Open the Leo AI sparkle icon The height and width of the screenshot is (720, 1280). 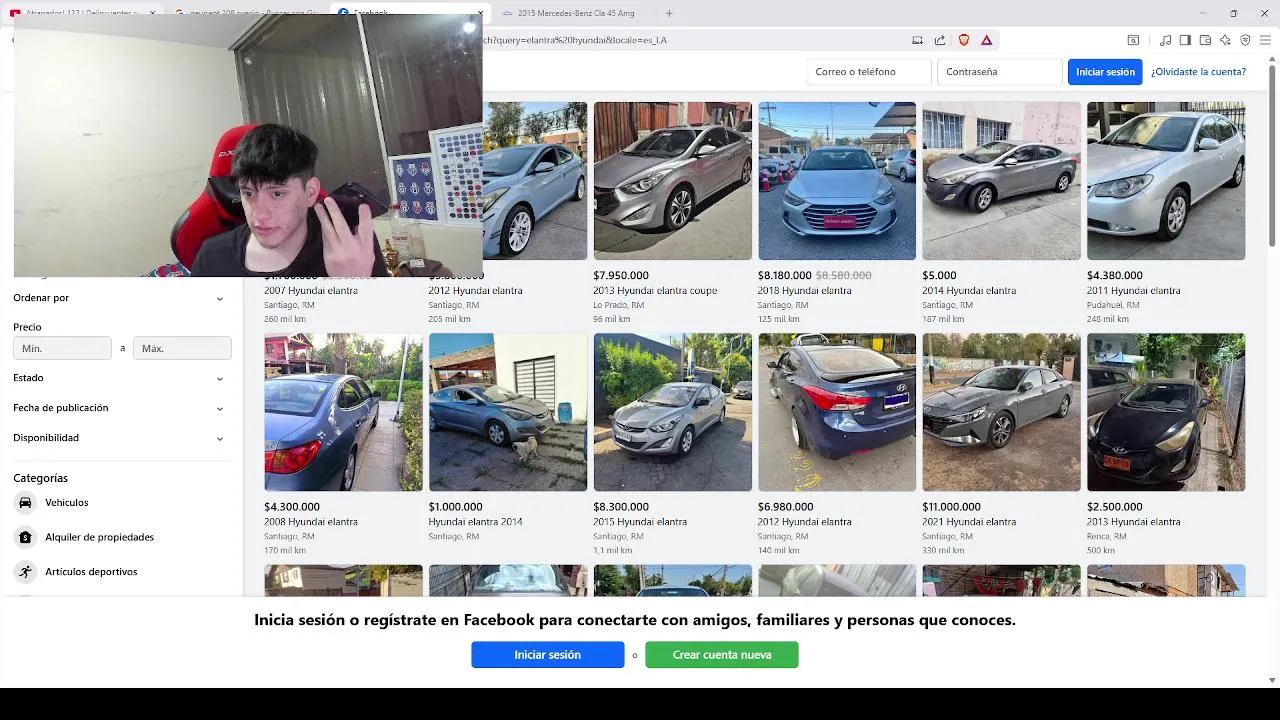[x=1225, y=40]
